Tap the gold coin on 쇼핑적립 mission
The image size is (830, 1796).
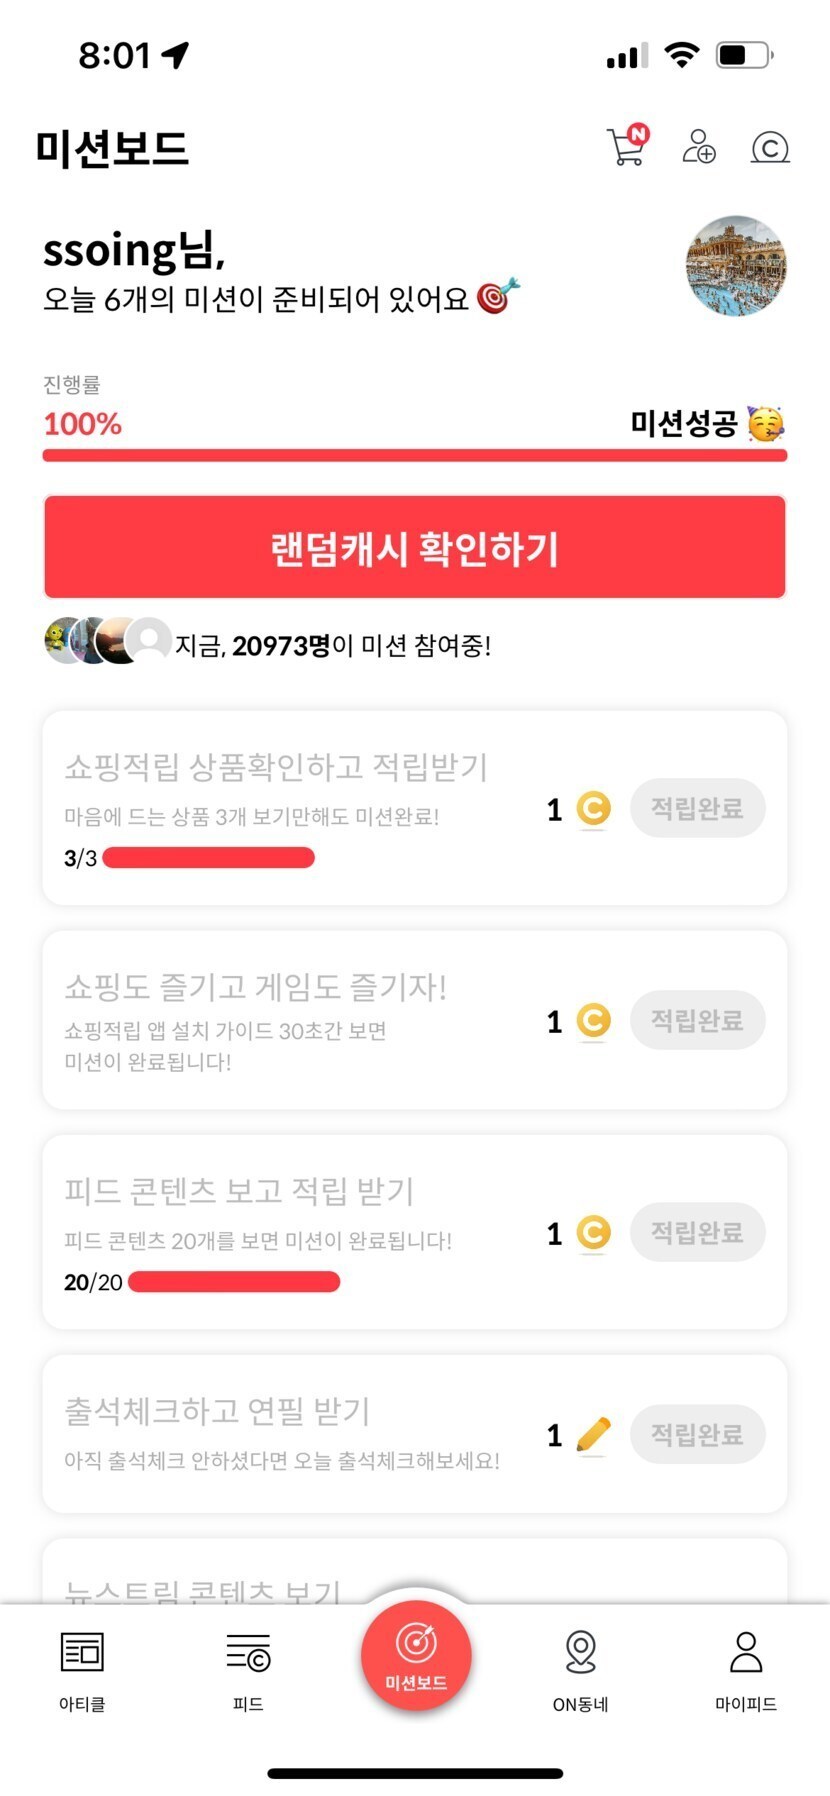pos(593,808)
